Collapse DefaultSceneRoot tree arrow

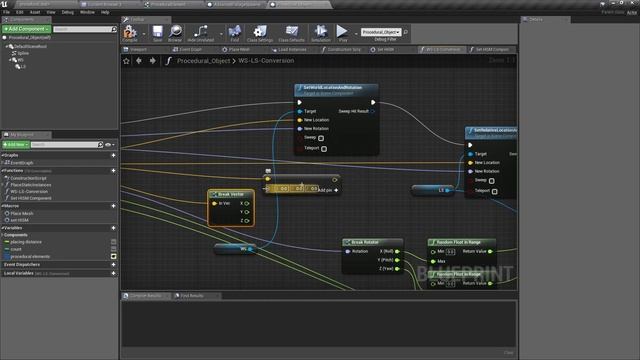click(6, 47)
